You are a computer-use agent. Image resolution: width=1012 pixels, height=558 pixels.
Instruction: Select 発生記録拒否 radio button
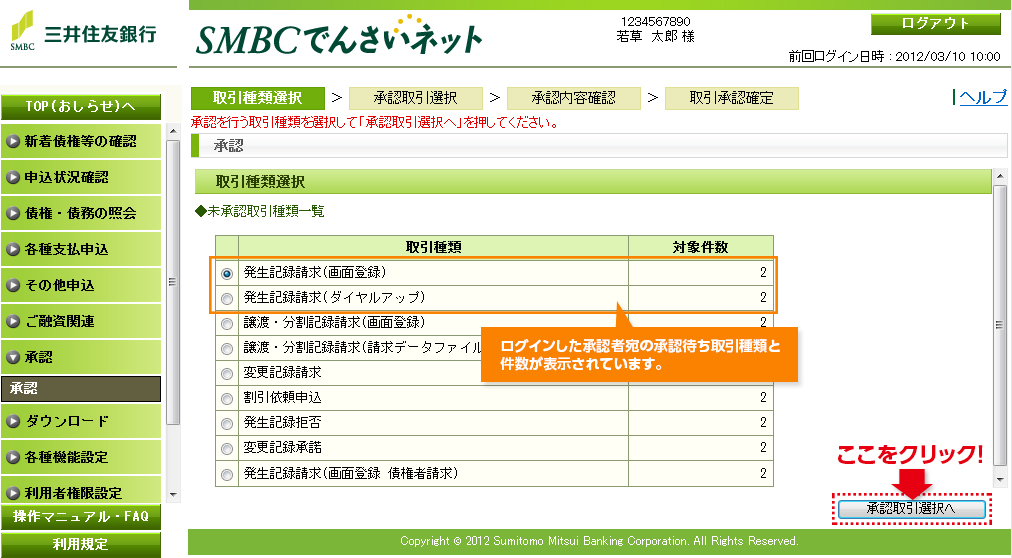coord(227,424)
